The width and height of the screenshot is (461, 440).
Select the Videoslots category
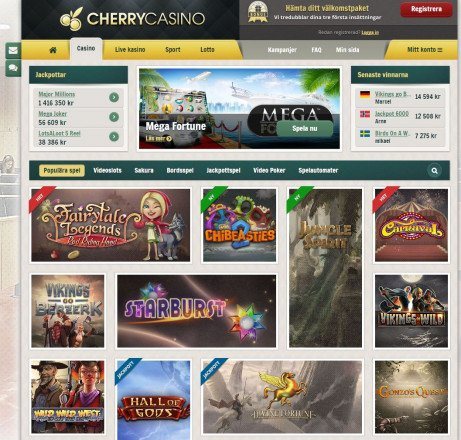pyautogui.click(x=107, y=170)
